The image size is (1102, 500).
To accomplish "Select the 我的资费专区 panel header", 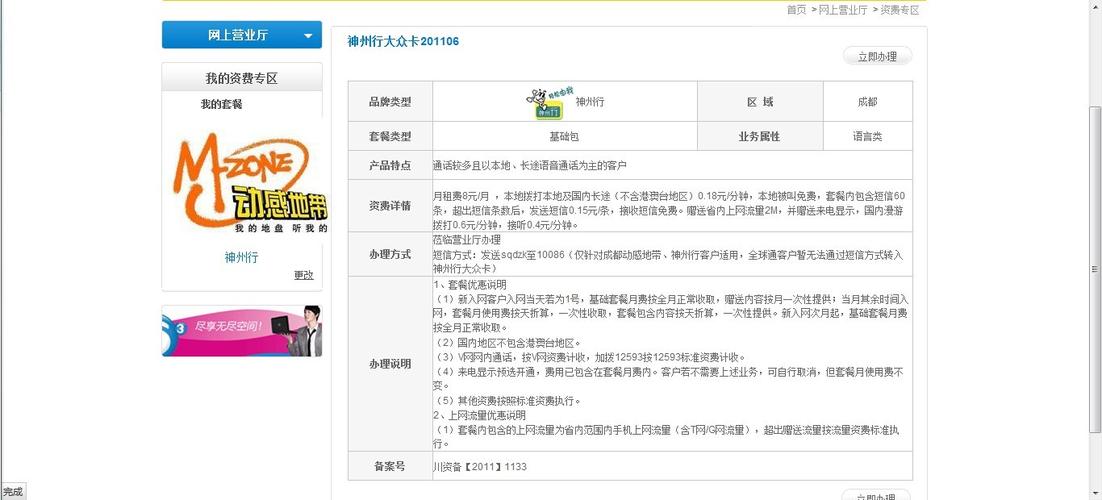I will (242, 78).
